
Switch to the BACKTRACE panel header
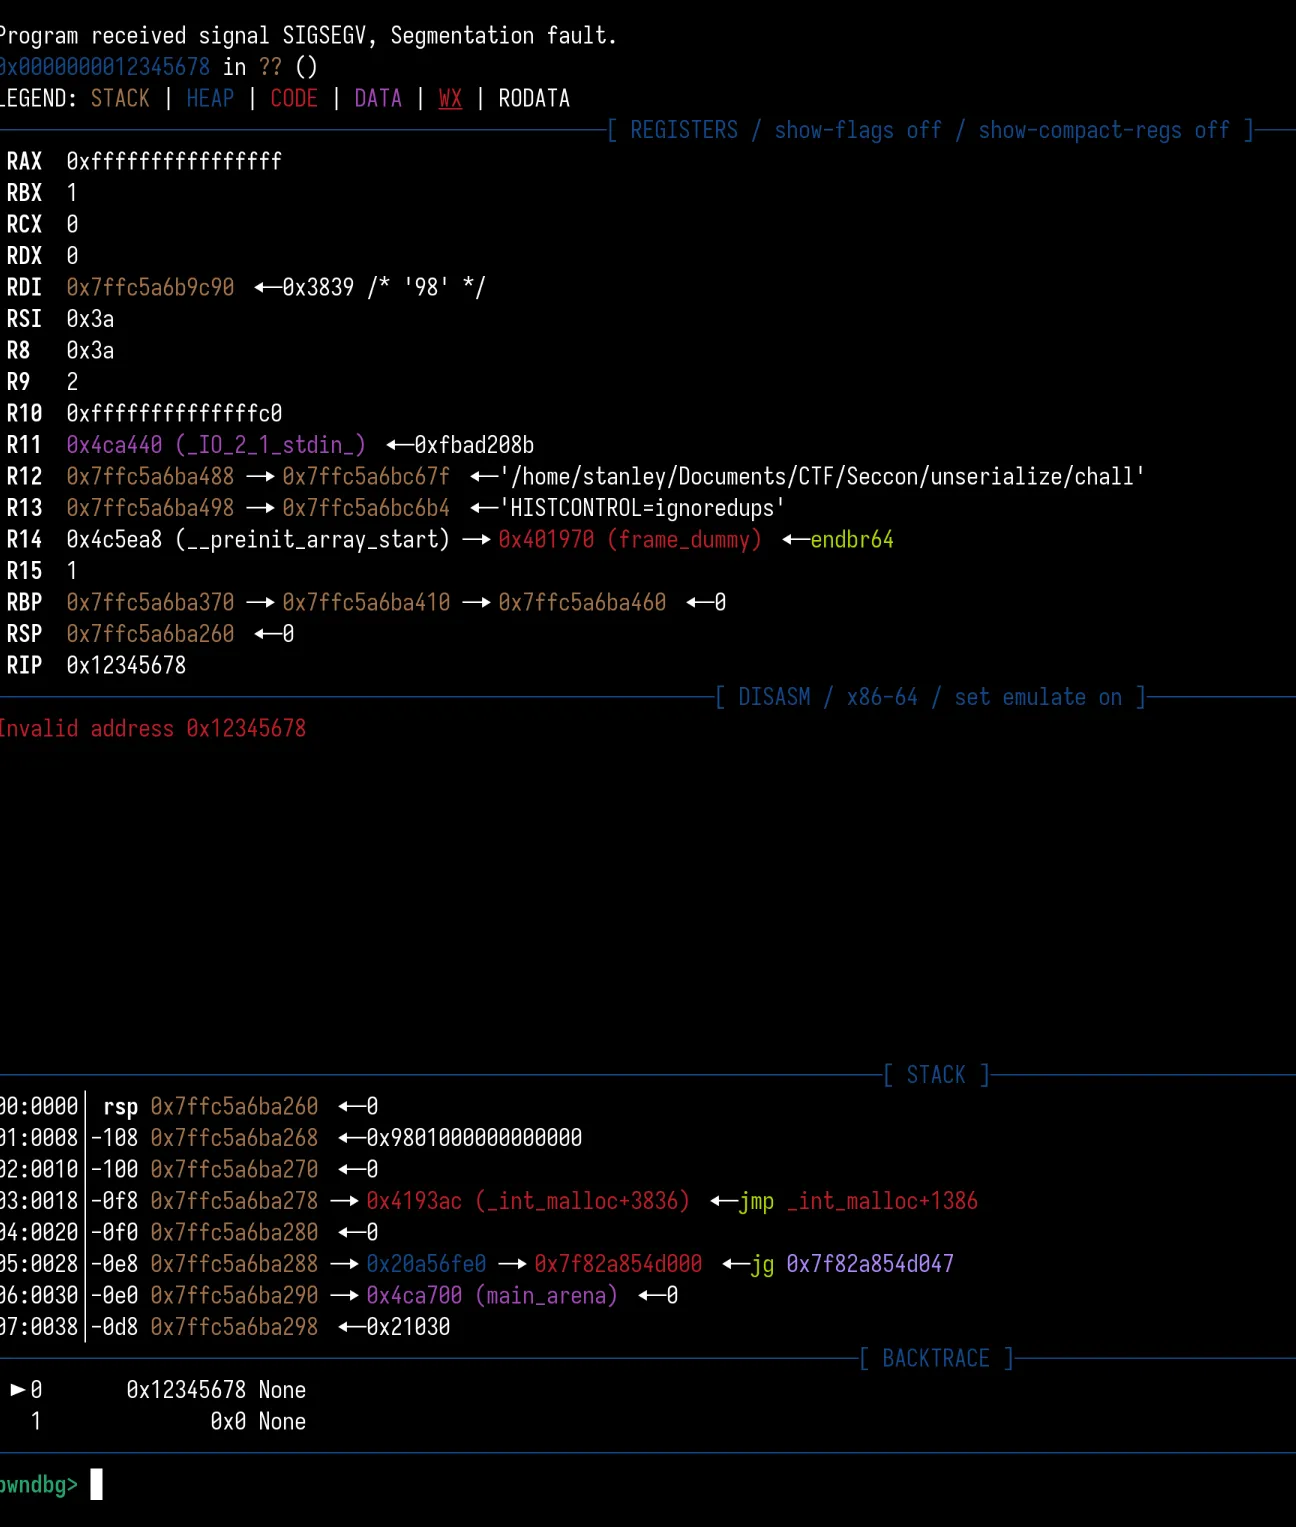934,1358
